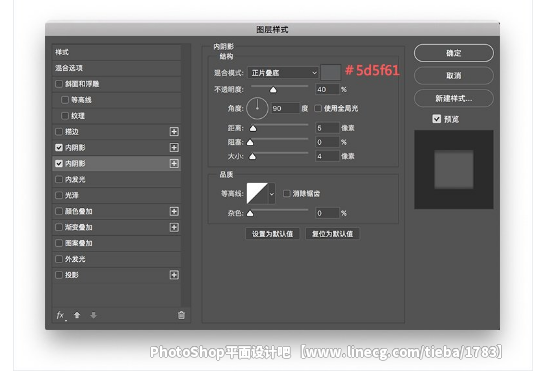558x371 pixels.
Task: Click the 确定 button
Action: tap(454, 53)
